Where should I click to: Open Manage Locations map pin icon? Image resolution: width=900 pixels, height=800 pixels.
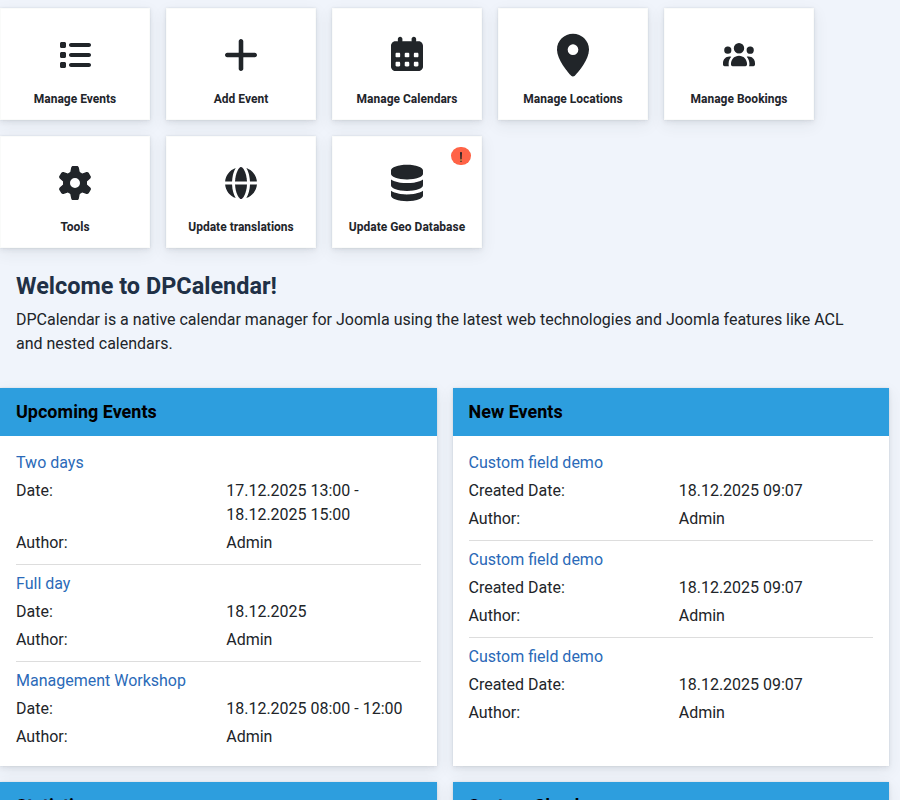pyautogui.click(x=573, y=55)
